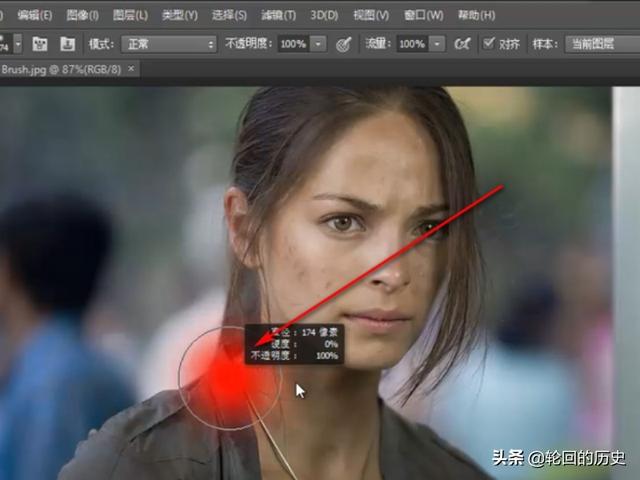The width and height of the screenshot is (640, 480).
Task: Close the Brush.jpg document tab
Action: (131, 69)
